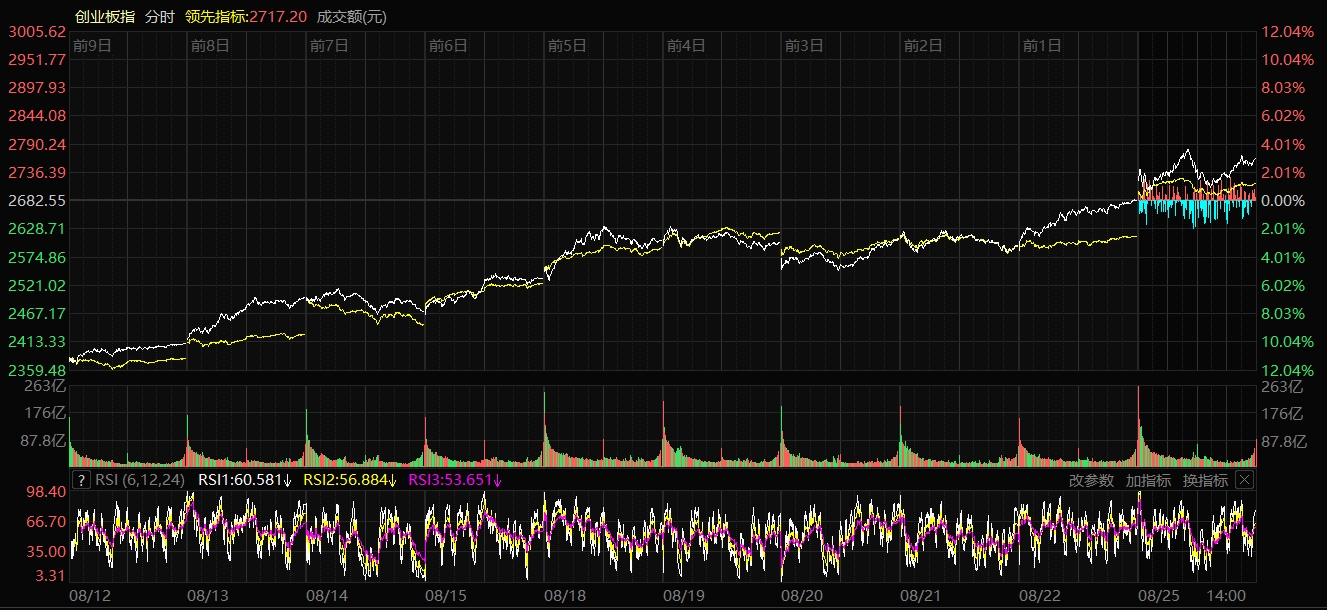Select the 分时 chart mode label
The image size is (1327, 610).
pos(159,17)
